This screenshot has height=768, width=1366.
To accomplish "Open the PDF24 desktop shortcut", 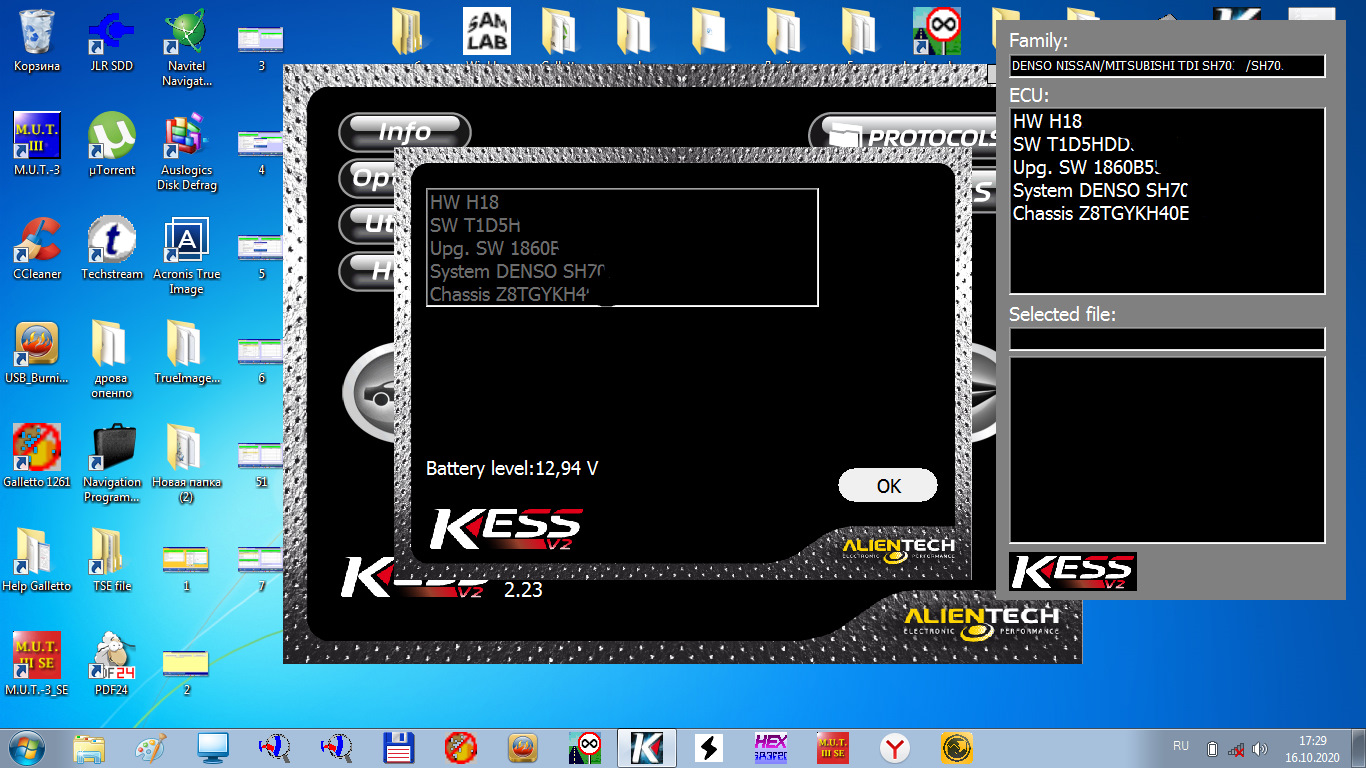I will 112,665.
